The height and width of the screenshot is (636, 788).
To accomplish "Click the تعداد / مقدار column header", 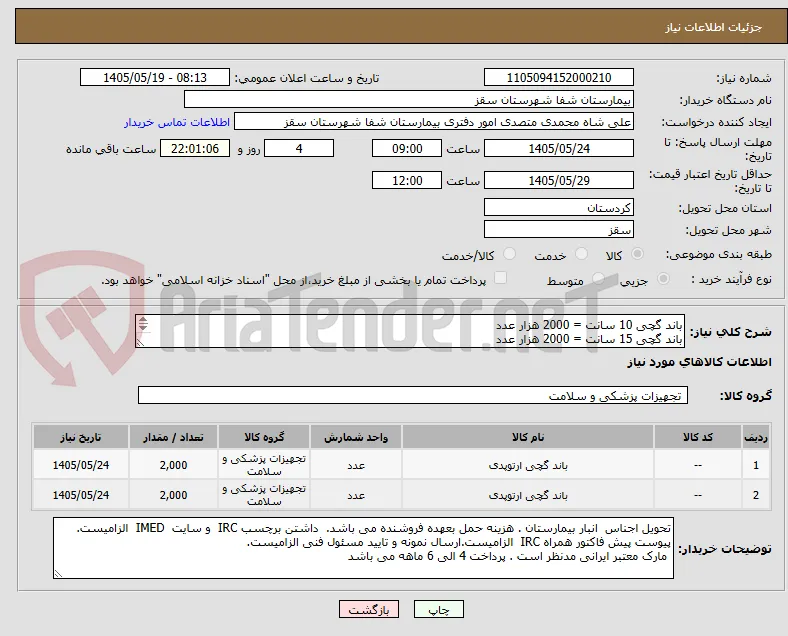I will click(x=173, y=437).
